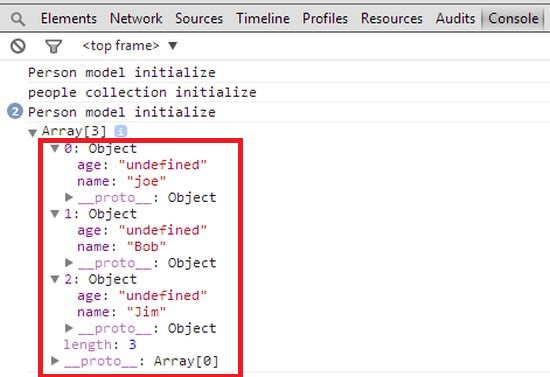Clear the console log icon
The height and width of the screenshot is (377, 550).
tap(18, 46)
